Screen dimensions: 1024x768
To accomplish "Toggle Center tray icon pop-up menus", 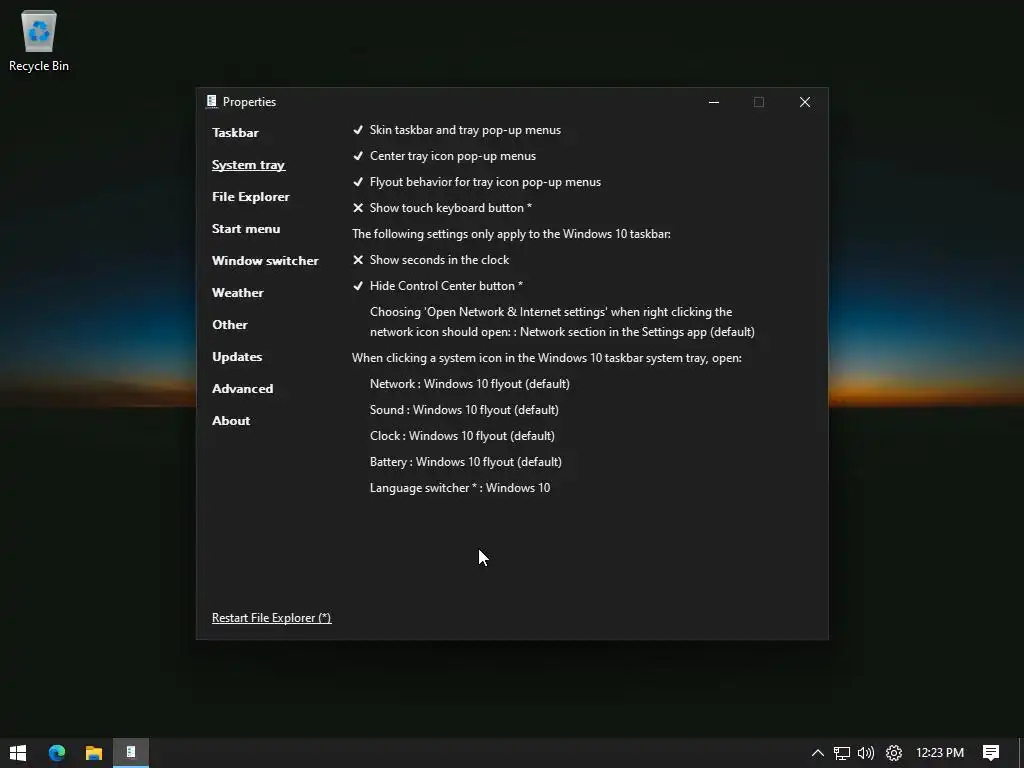I will (444, 156).
